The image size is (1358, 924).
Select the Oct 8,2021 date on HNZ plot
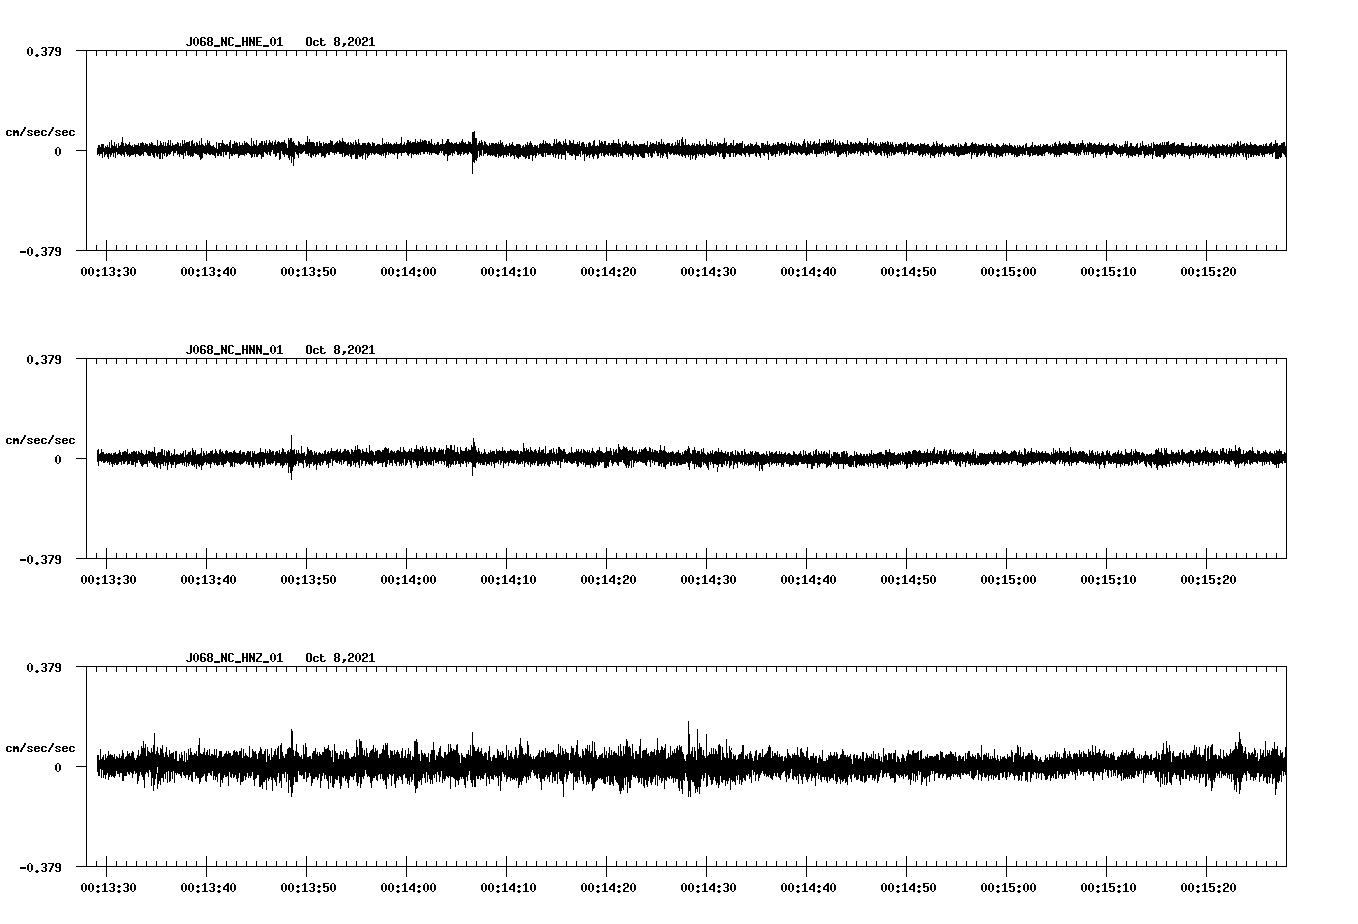(340, 658)
